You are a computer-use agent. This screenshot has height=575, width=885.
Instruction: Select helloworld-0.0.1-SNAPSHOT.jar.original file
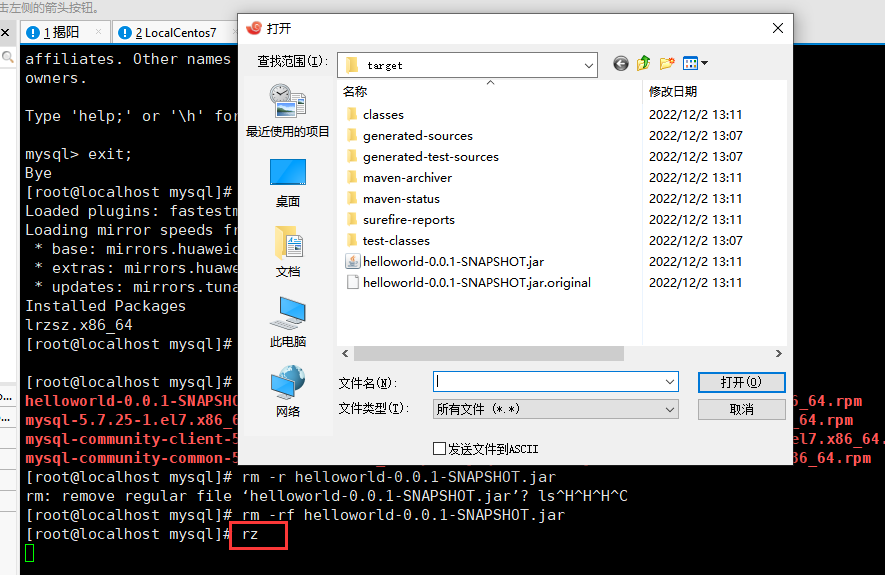(468, 282)
